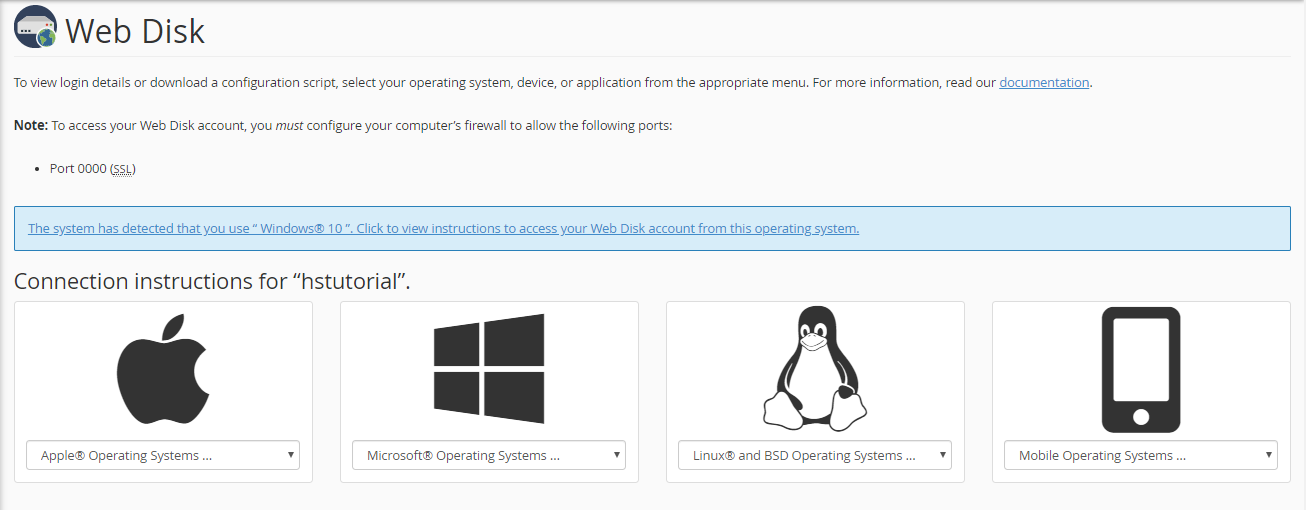Open the Apple Operating Systems dropdown
Screen dimensions: 1306x510
(163, 456)
